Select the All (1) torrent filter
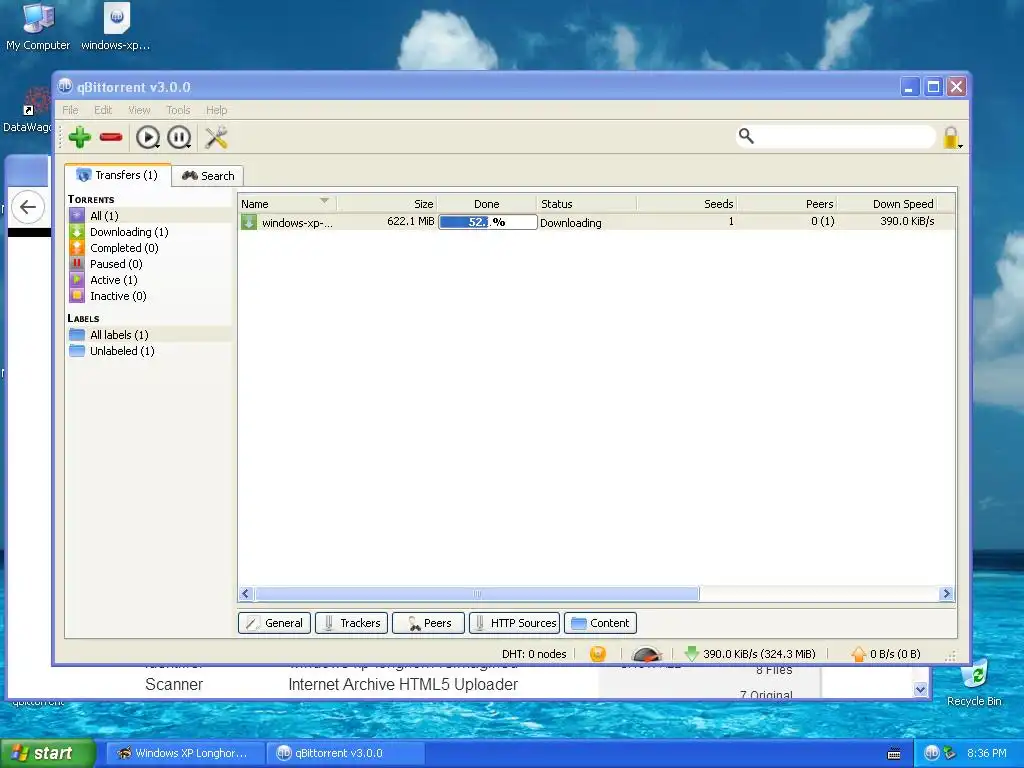 coord(149,216)
